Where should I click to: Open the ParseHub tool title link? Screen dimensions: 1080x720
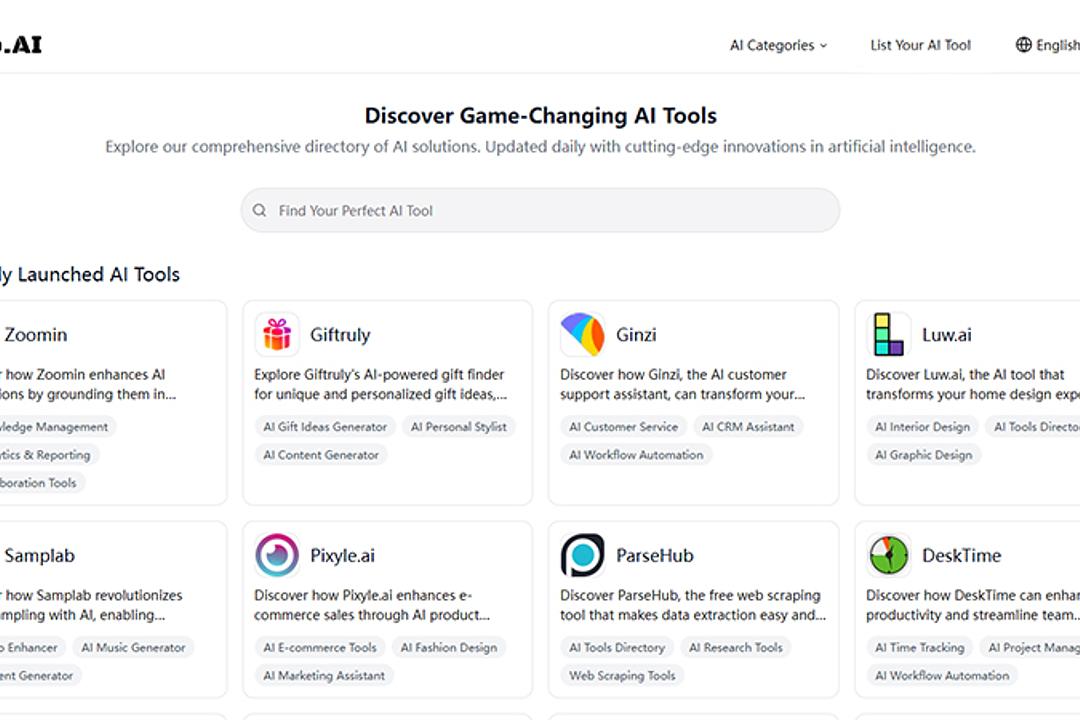(x=654, y=556)
